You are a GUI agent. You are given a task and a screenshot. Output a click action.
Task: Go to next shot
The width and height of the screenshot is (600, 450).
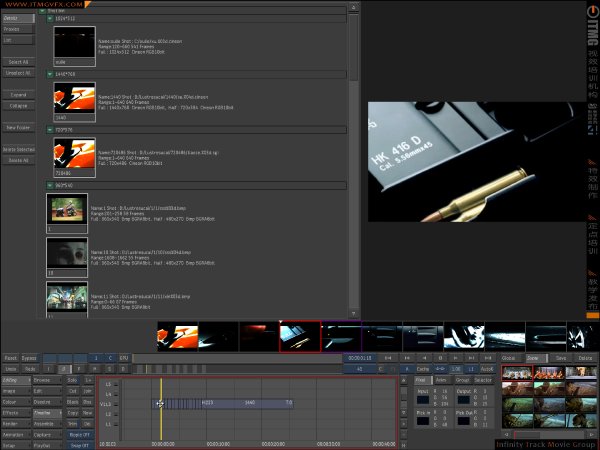(471, 358)
